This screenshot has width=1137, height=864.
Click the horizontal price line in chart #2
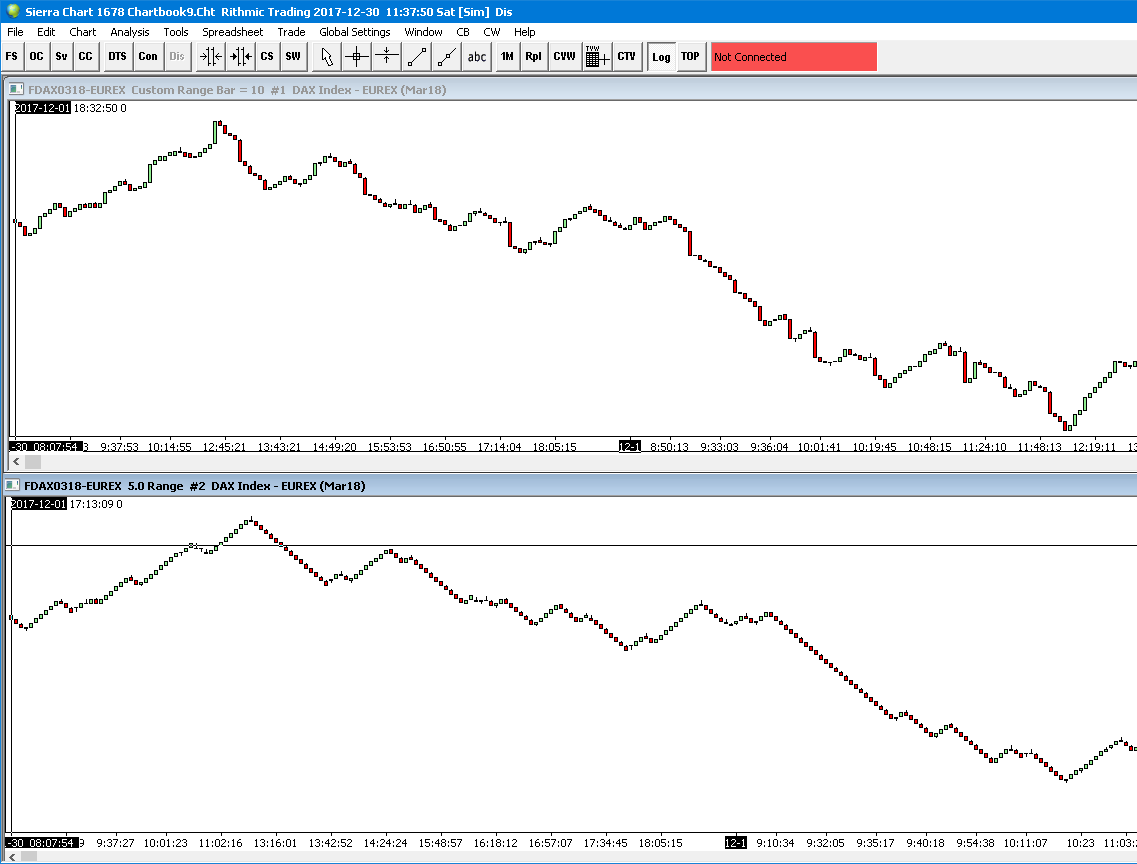click(571, 545)
